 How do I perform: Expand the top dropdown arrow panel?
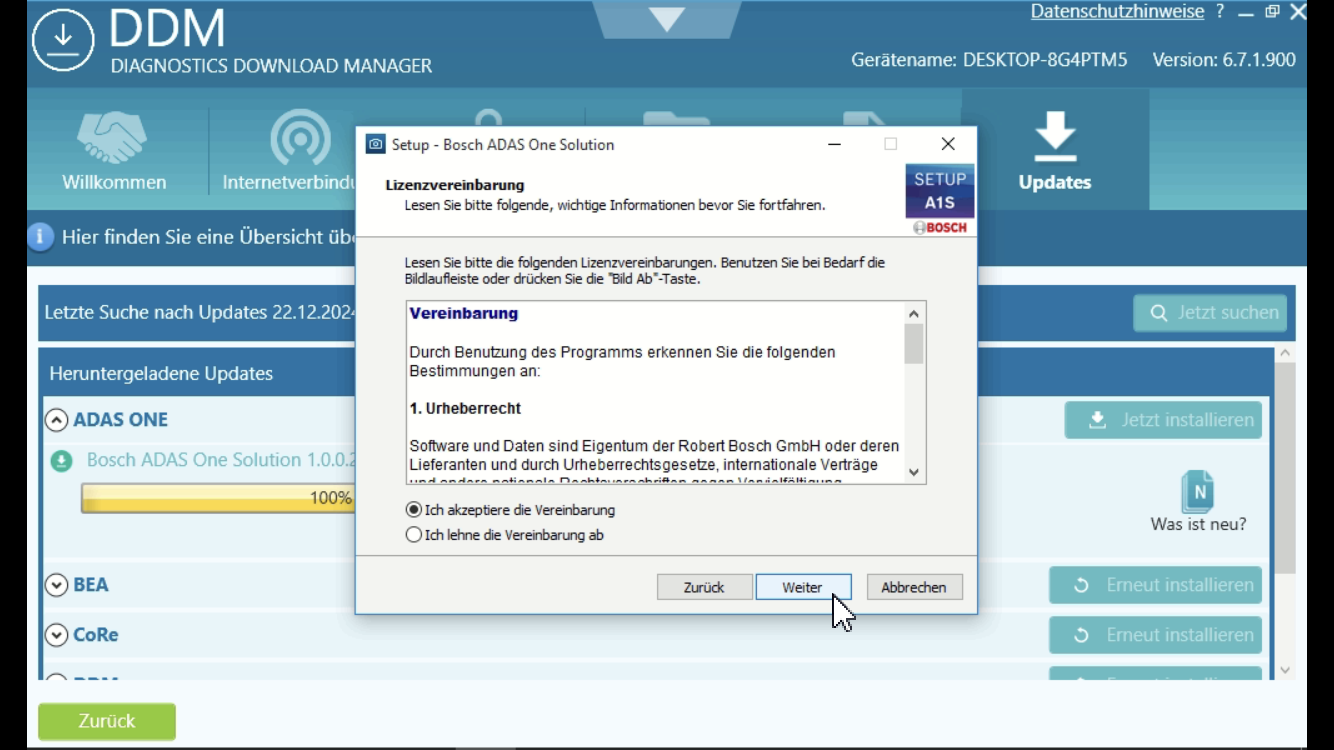pos(667,18)
